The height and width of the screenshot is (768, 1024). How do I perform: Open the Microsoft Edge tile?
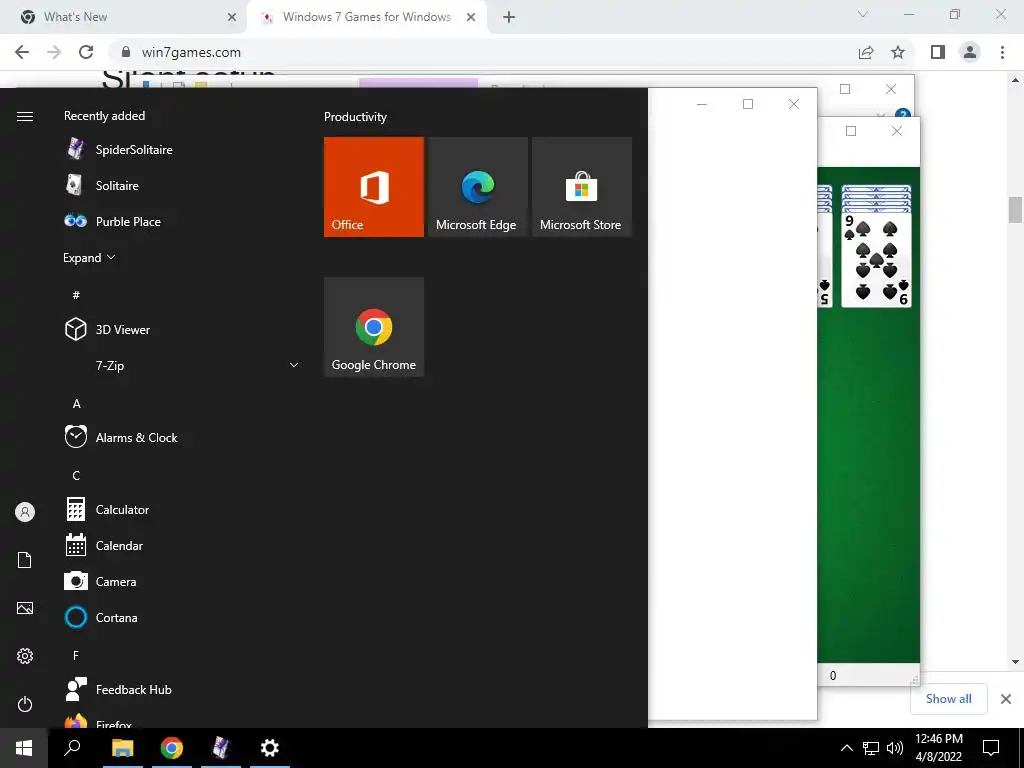477,187
